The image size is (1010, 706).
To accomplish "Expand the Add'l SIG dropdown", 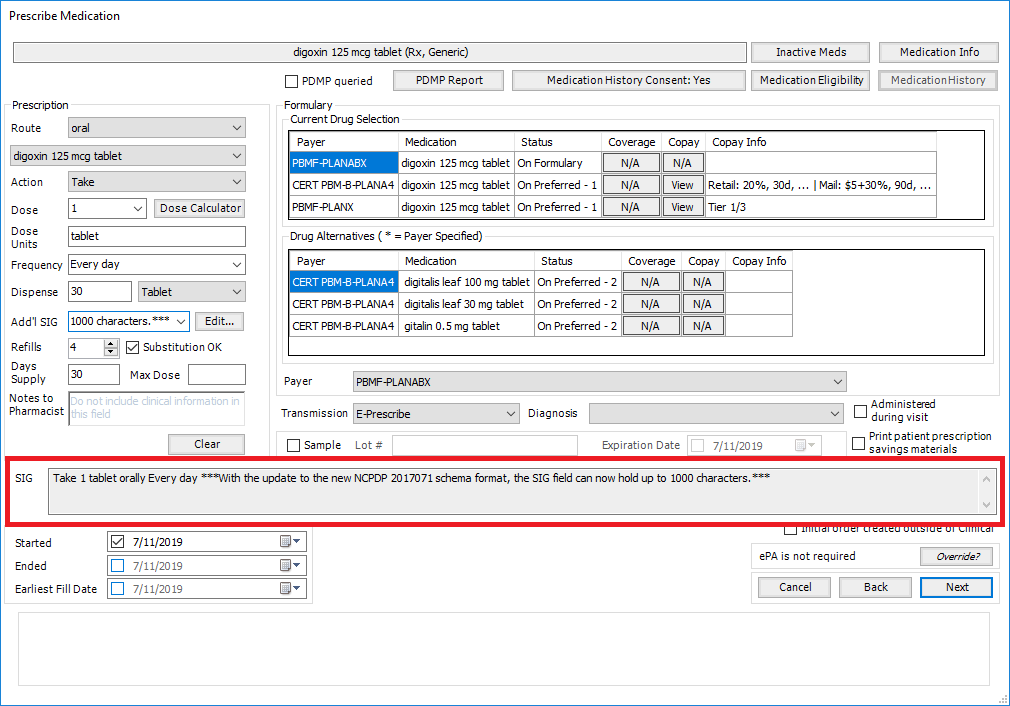I will pyautogui.click(x=181, y=321).
